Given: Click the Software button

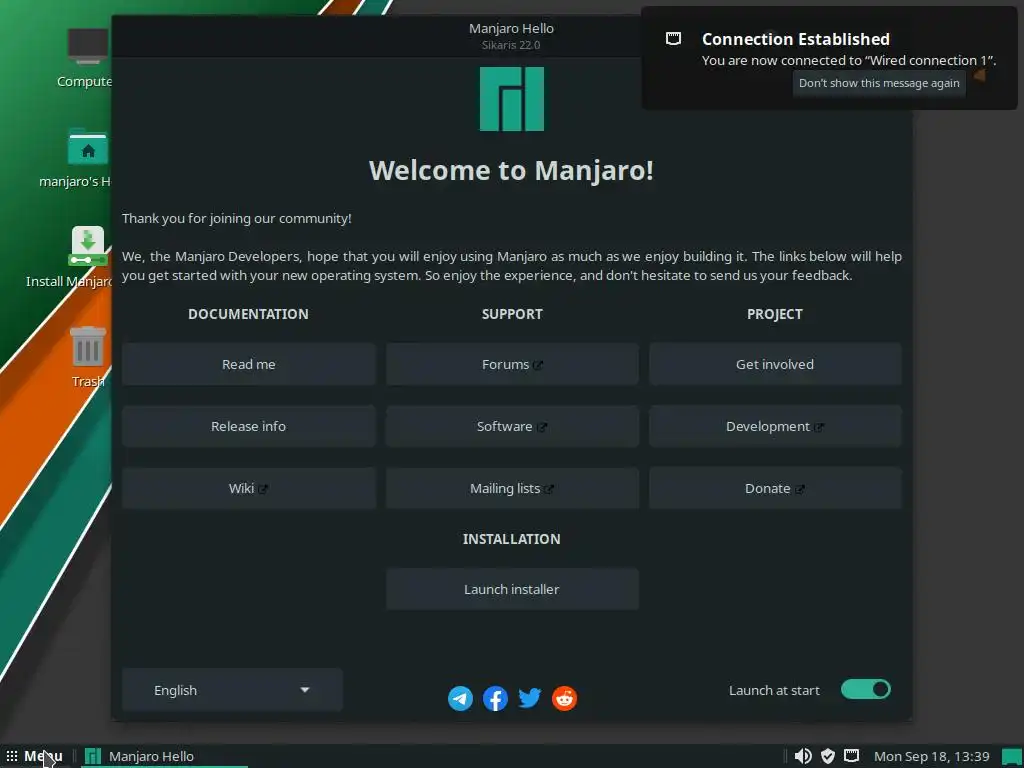Looking at the screenshot, I should pyautogui.click(x=512, y=426).
